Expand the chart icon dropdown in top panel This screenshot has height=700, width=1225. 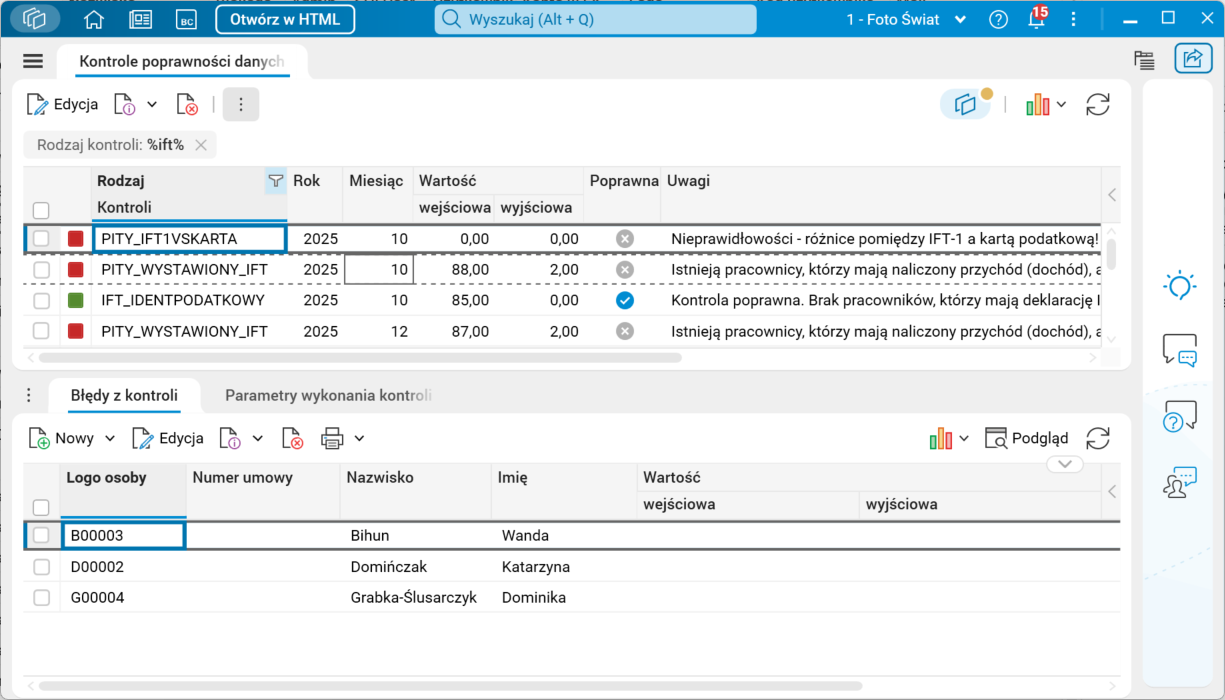click(1061, 105)
